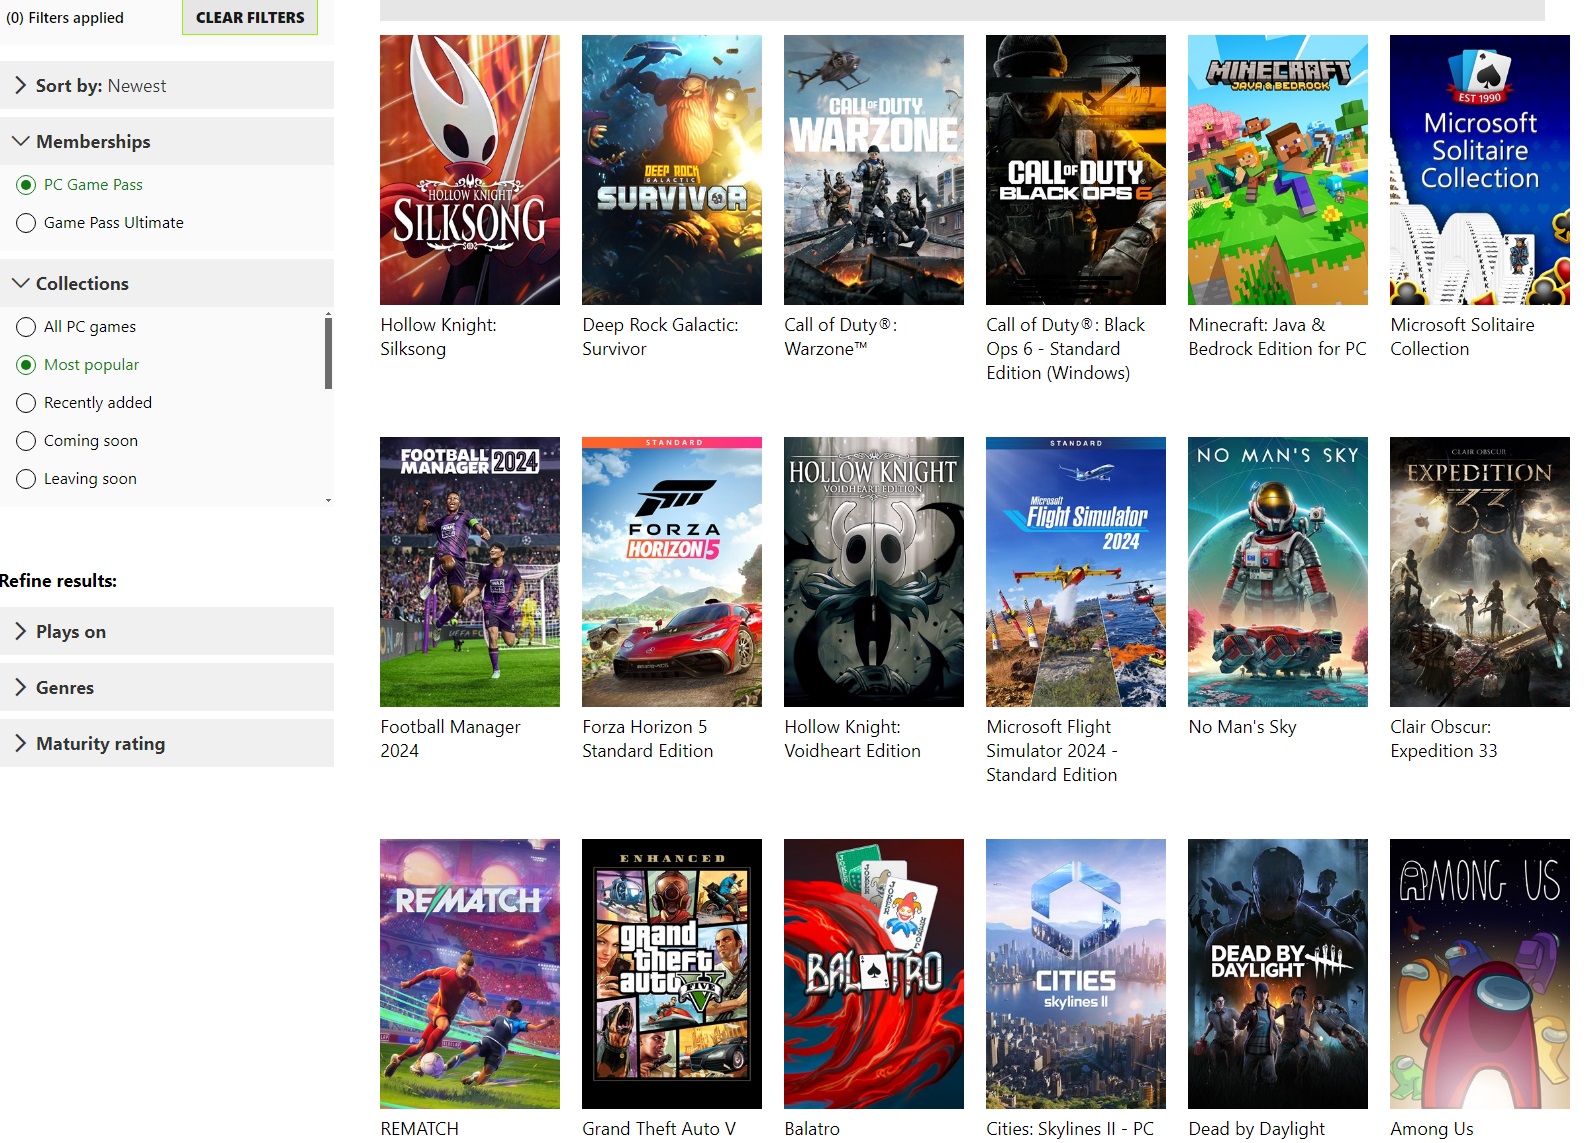This screenshot has width=1591, height=1143.
Task: Click the Deep Rock Galactic: Survivor title
Action: (660, 337)
